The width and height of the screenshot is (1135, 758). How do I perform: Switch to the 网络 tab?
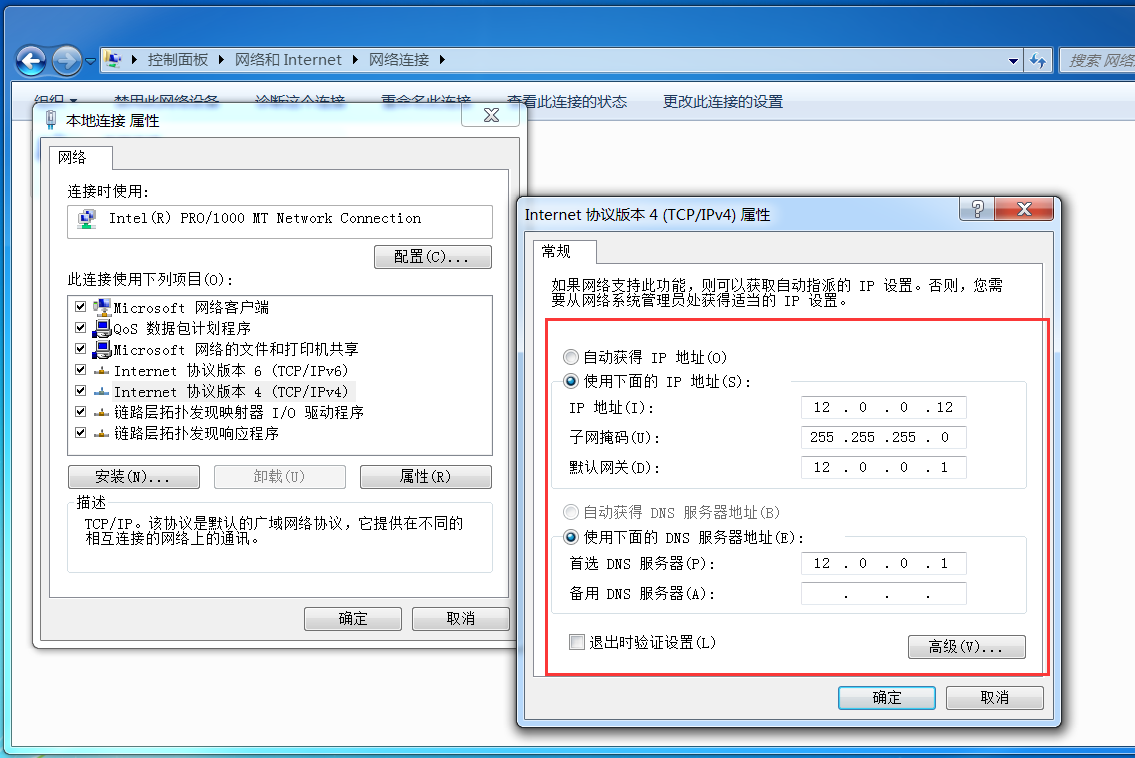(x=80, y=157)
